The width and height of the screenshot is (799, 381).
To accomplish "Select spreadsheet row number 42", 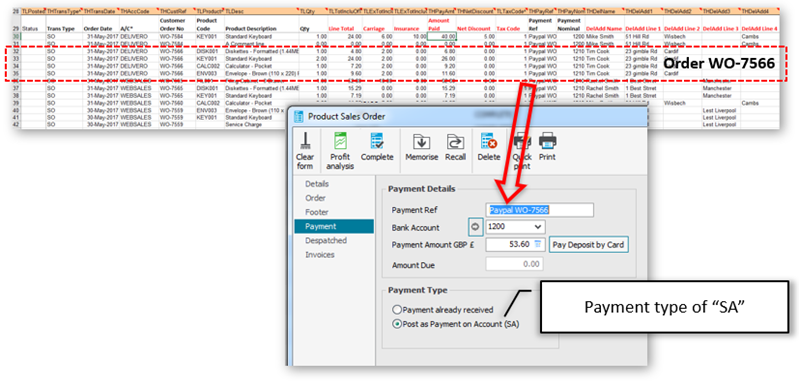I will (x=15, y=124).
